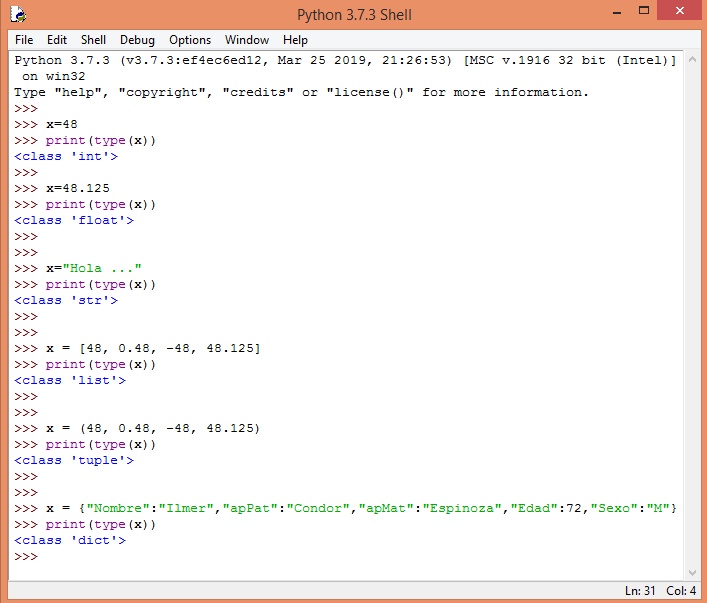This screenshot has width=707, height=603.
Task: Click the Col: 4 status bar indicator
Action: (x=681, y=591)
